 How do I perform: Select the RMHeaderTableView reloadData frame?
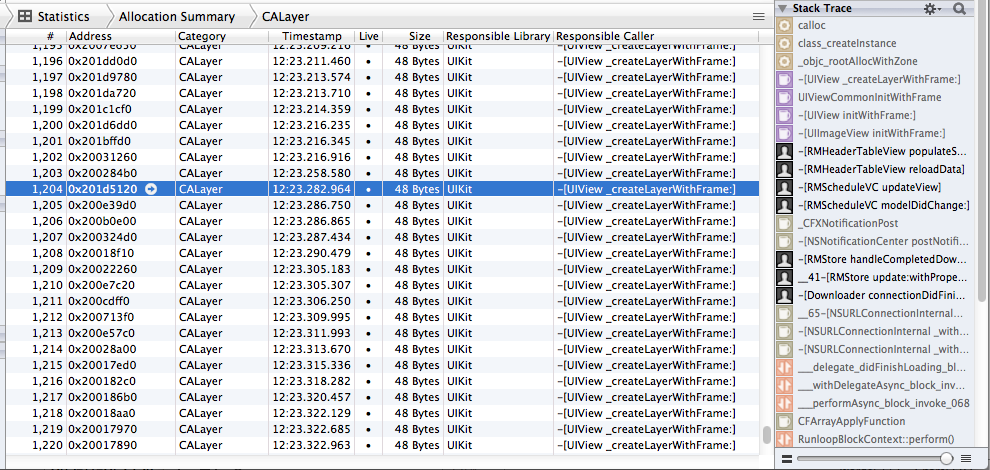coord(880,169)
